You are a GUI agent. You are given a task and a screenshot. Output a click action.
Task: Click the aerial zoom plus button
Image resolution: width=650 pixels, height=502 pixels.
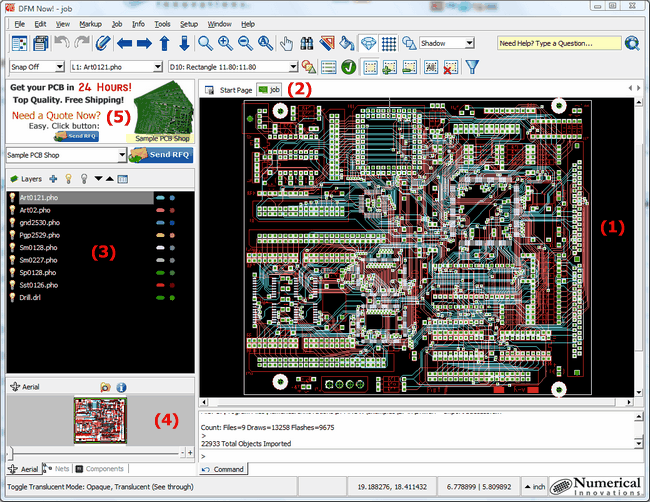190,453
